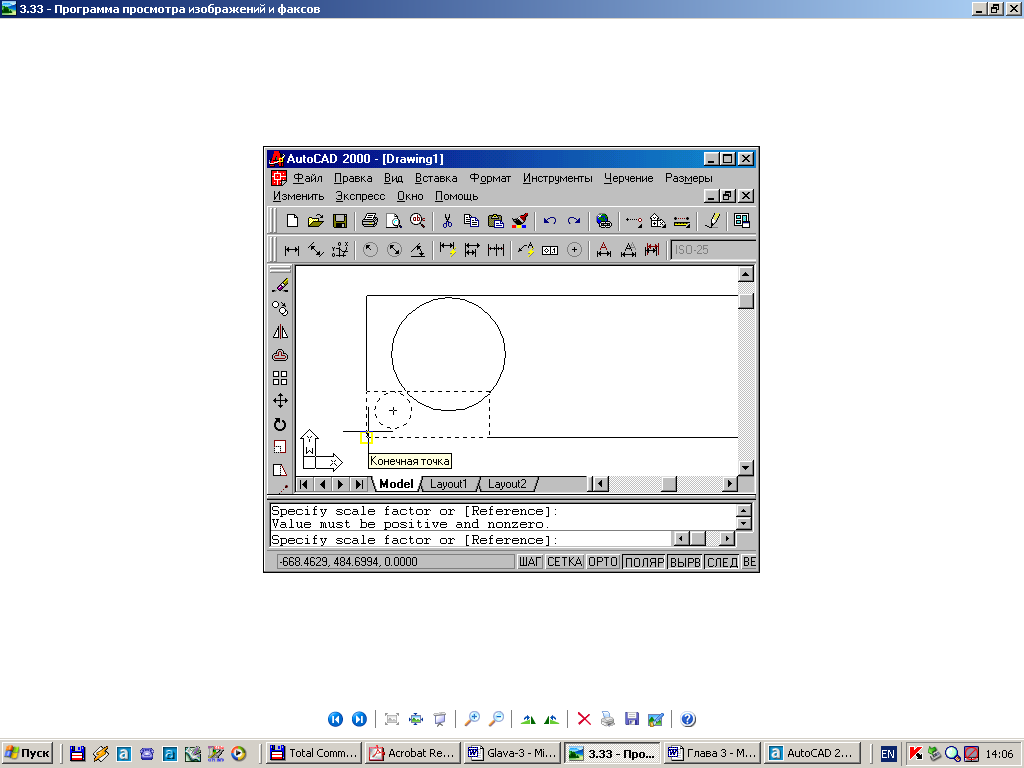This screenshot has width=1024, height=768.
Task: Click the Пуск start button
Action: tap(28, 753)
